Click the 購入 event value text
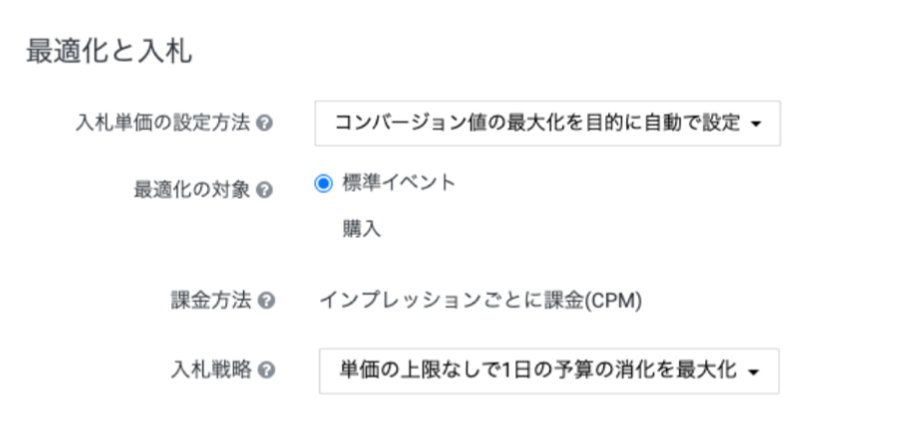Screen dimensions: 900x439 [361, 229]
